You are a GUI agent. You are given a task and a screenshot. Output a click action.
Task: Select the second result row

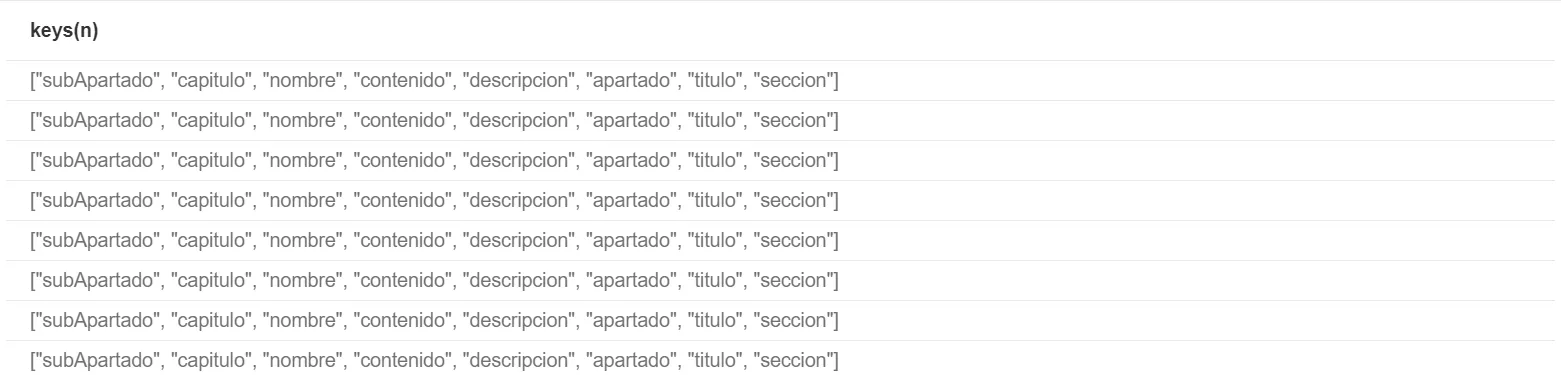coord(780,121)
